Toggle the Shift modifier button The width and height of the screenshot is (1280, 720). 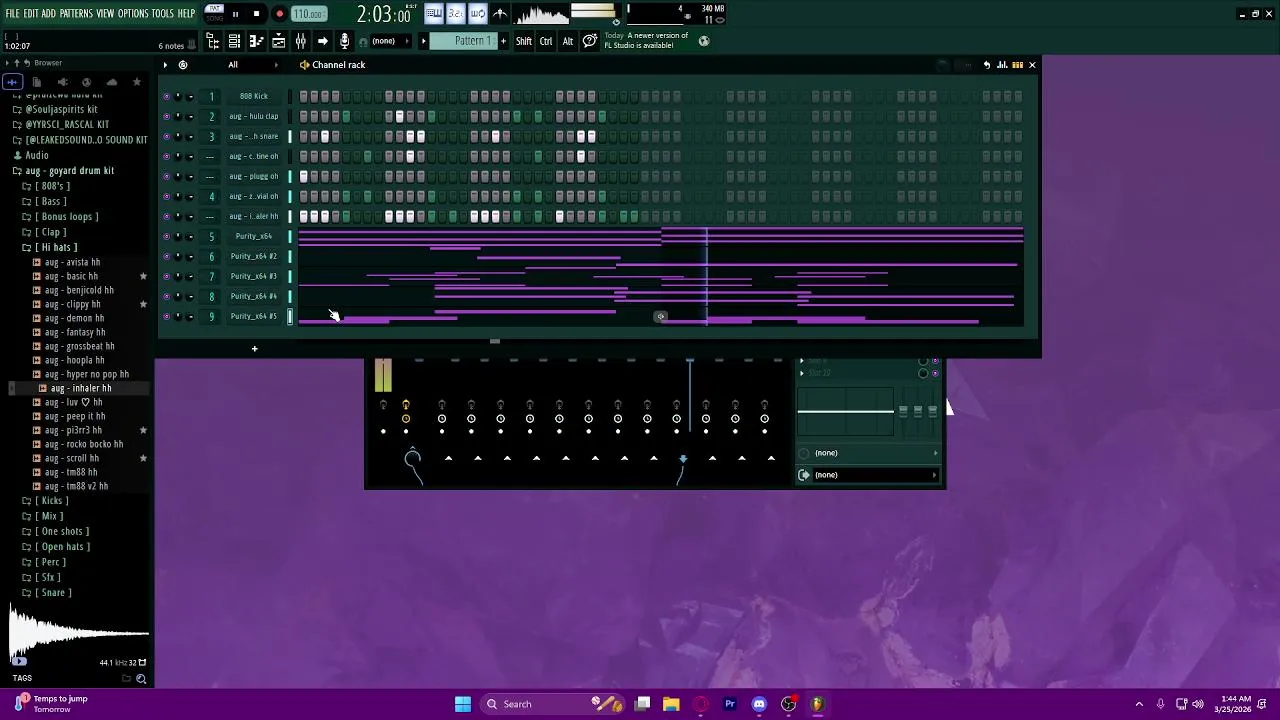[x=524, y=41]
